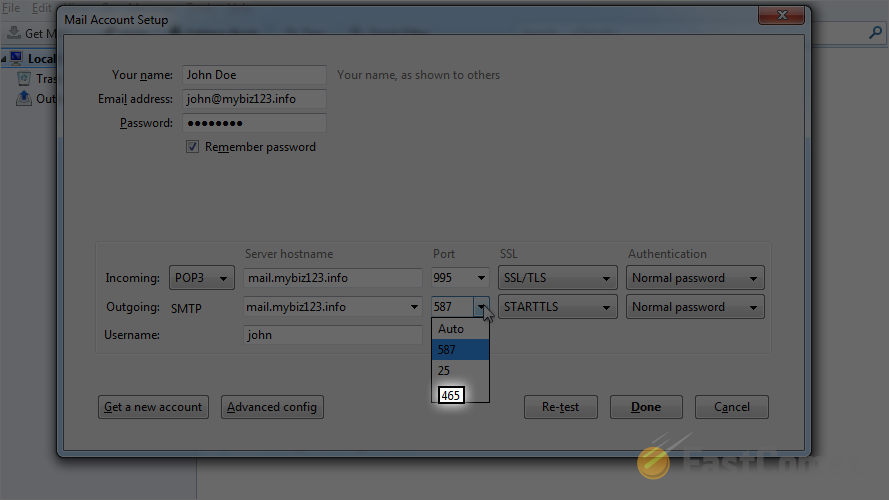Click Get a new account button

pyautogui.click(x=153, y=407)
